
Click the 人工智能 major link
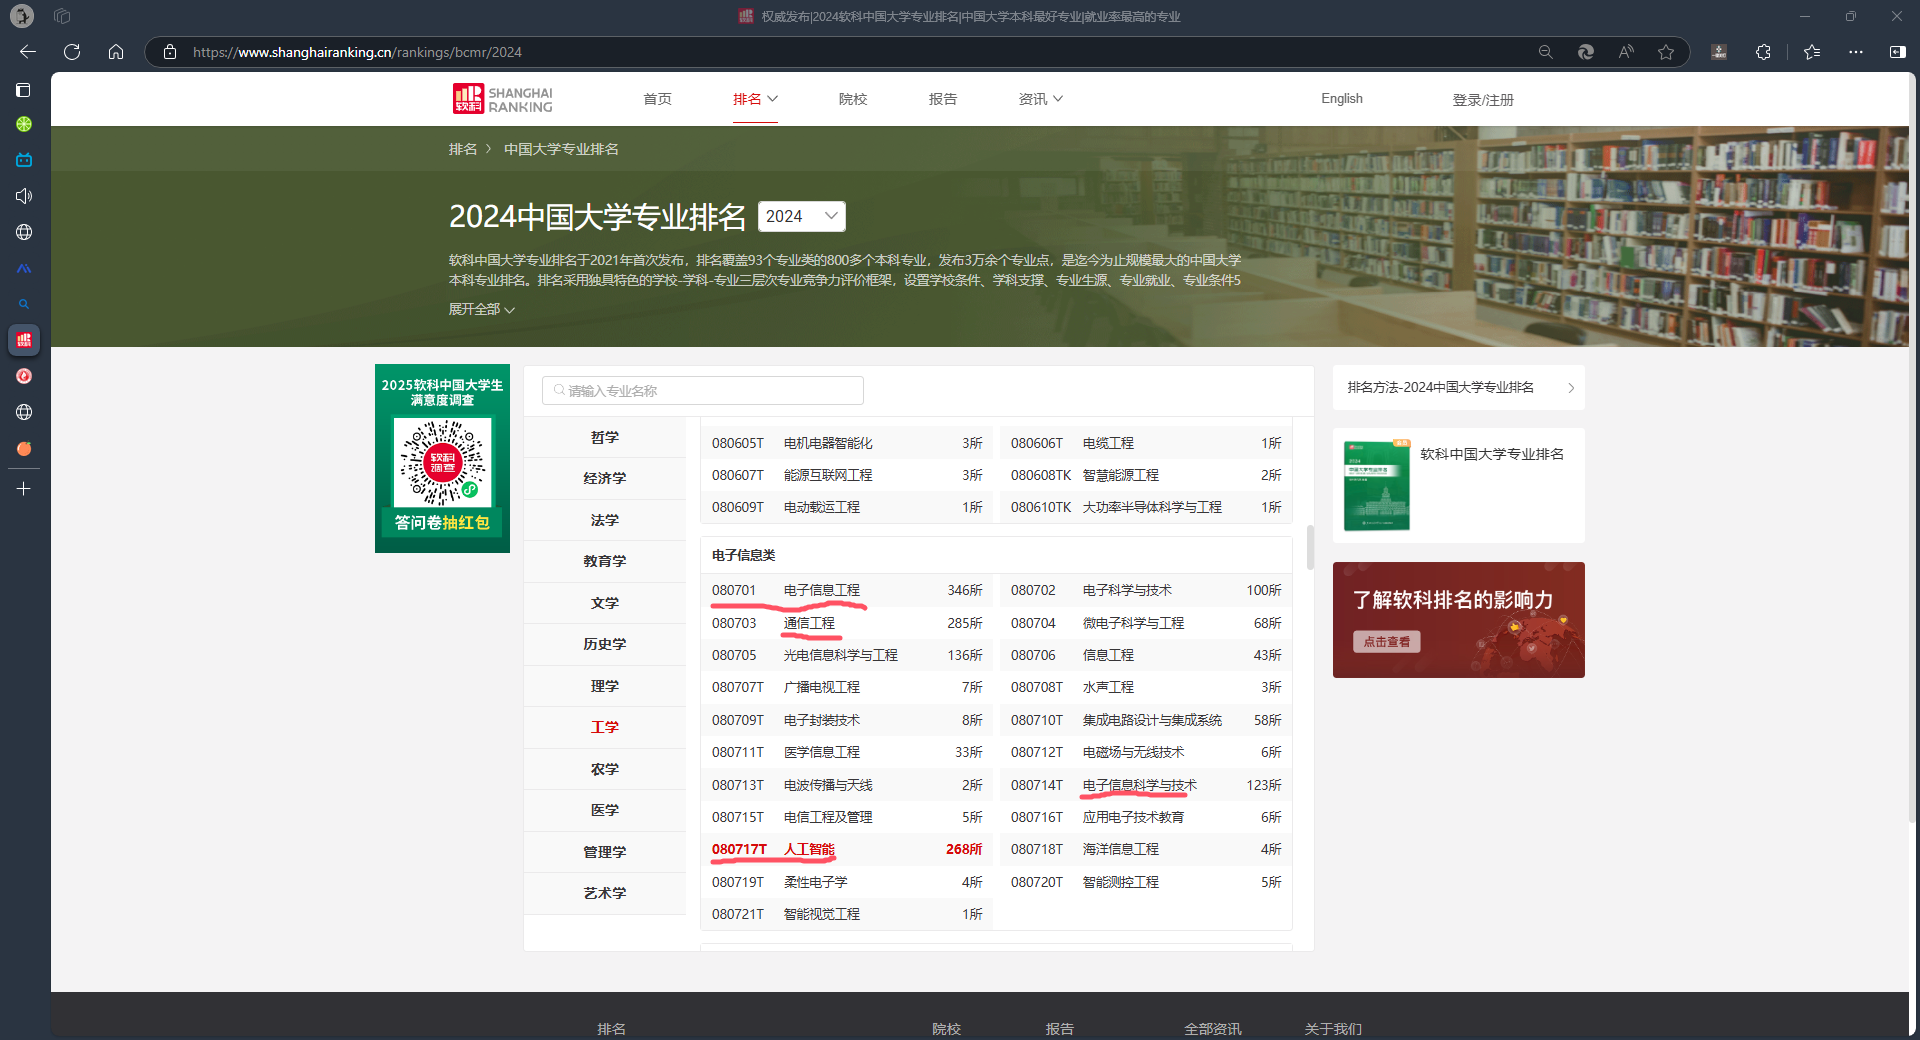808,849
